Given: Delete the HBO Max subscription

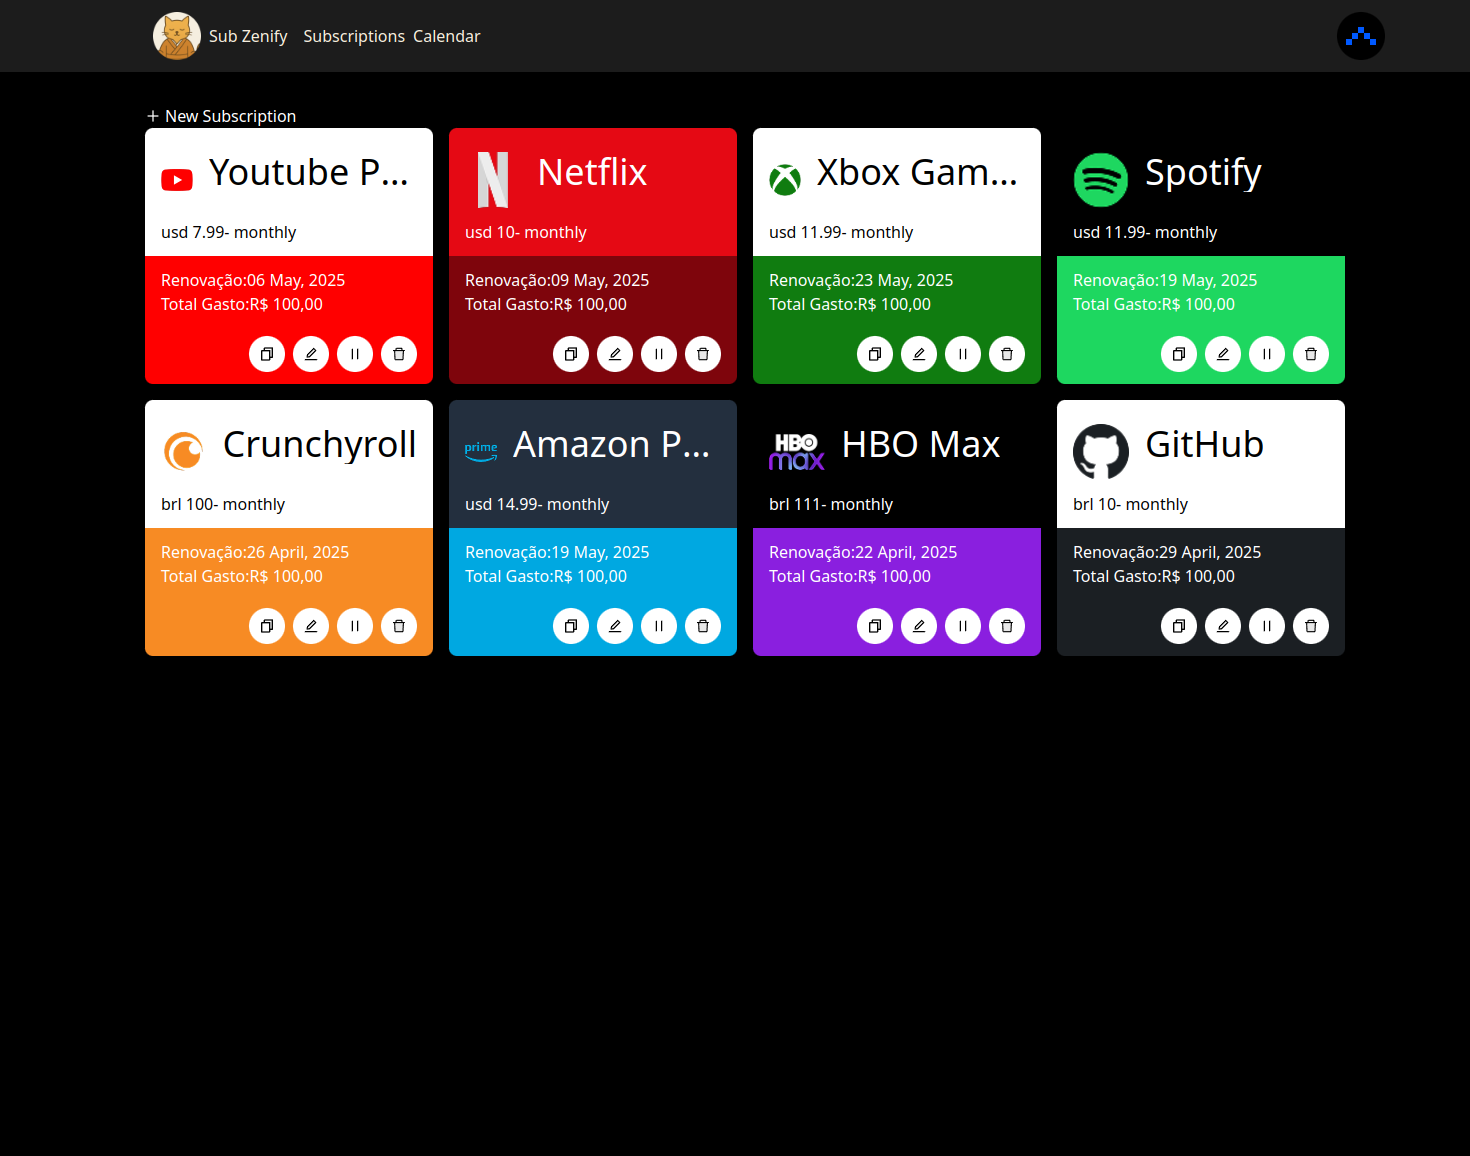Looking at the screenshot, I should (x=1006, y=626).
